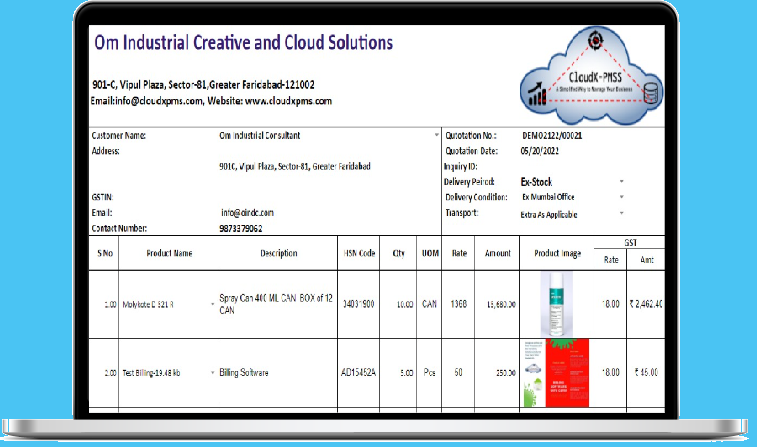Click the Description column header

point(279,253)
